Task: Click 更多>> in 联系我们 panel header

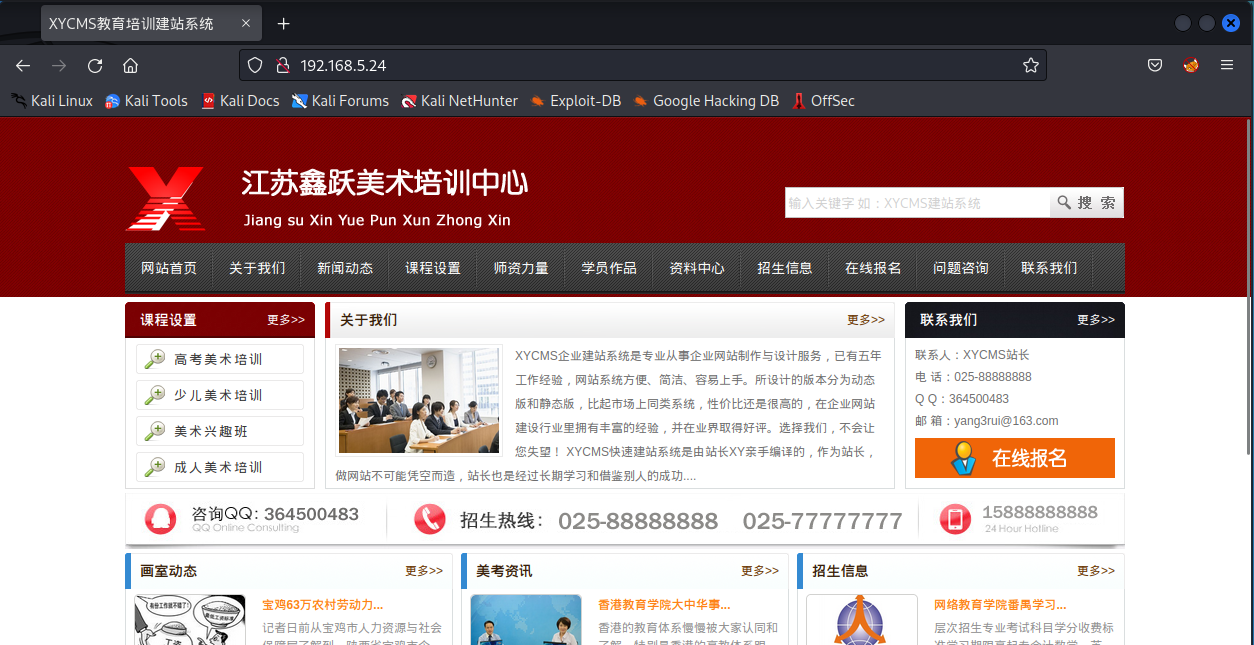Action: (1096, 320)
